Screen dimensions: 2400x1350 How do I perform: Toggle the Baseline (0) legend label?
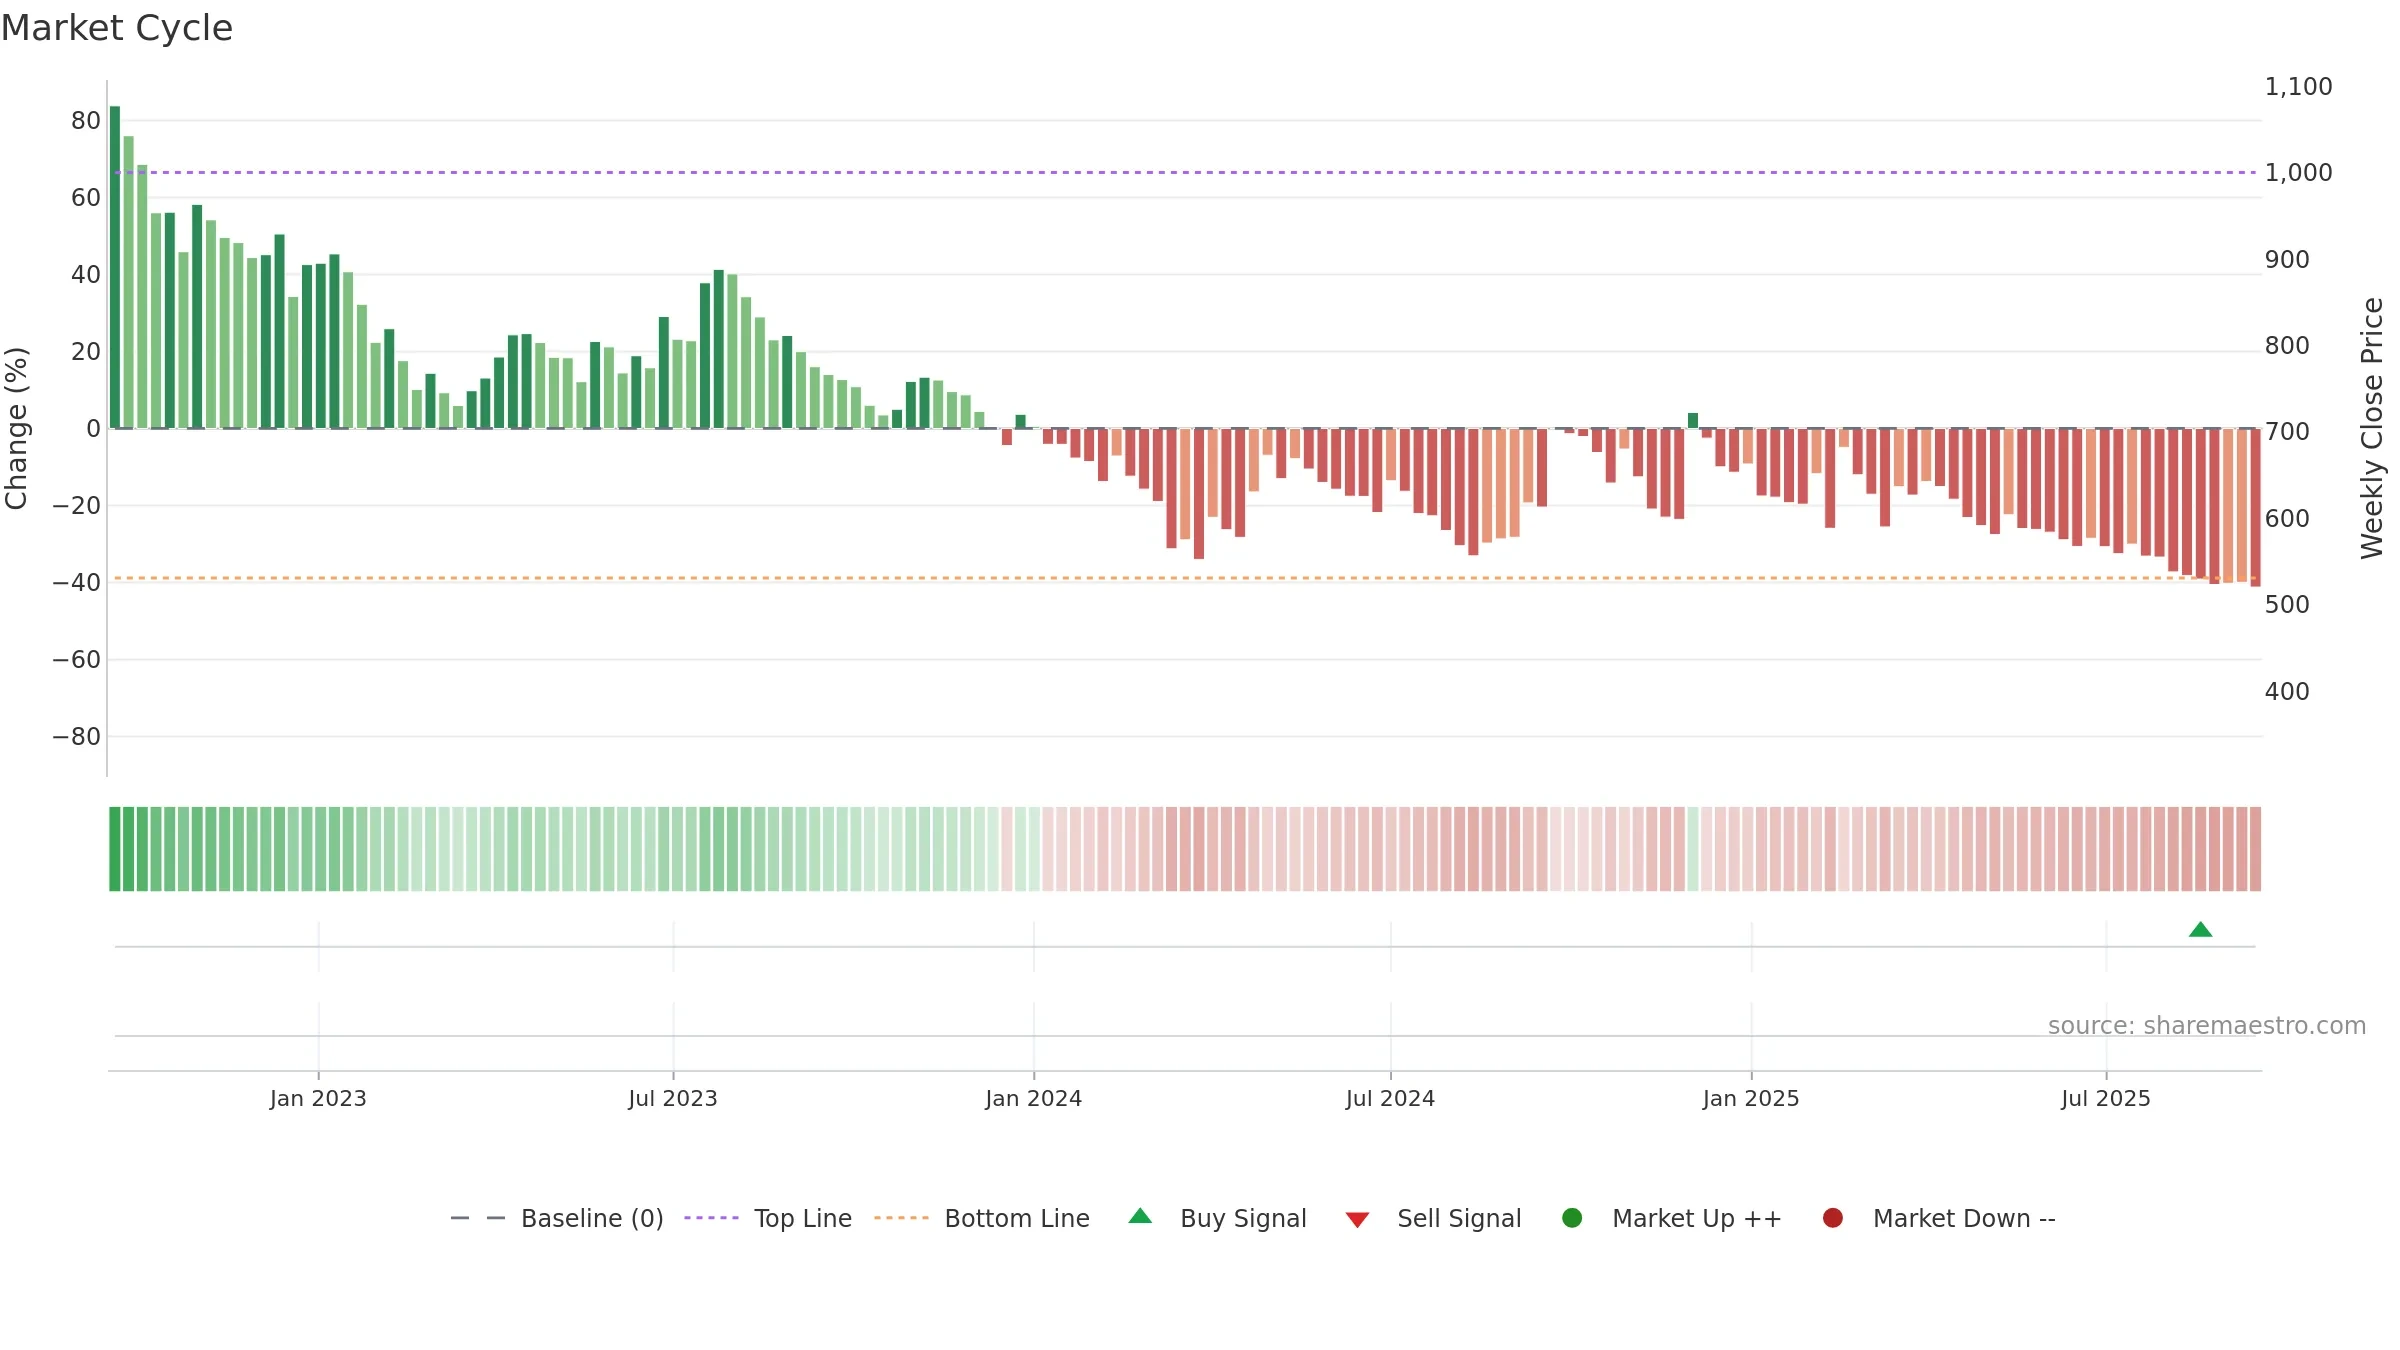coord(592,1219)
